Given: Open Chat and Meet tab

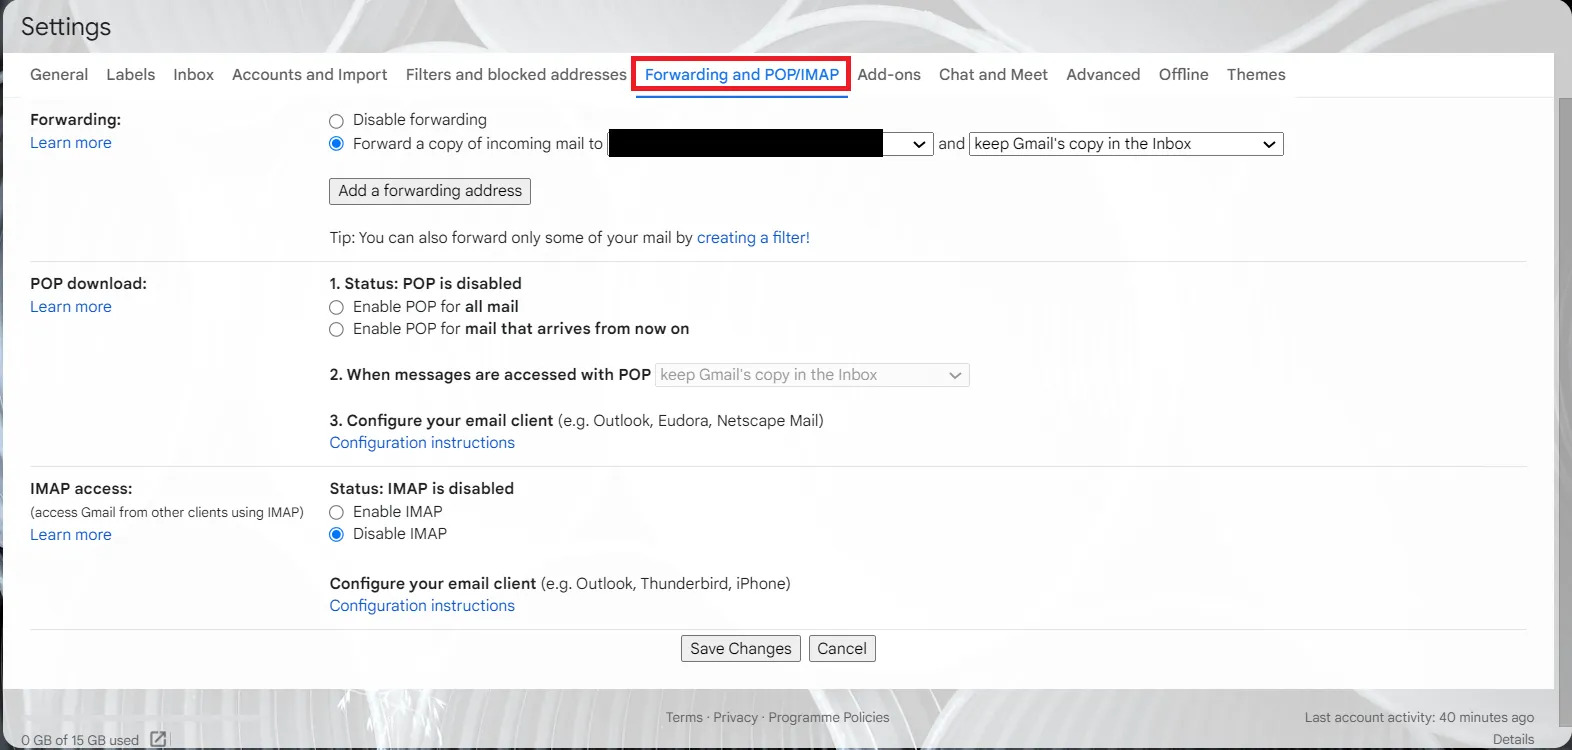Looking at the screenshot, I should point(993,75).
